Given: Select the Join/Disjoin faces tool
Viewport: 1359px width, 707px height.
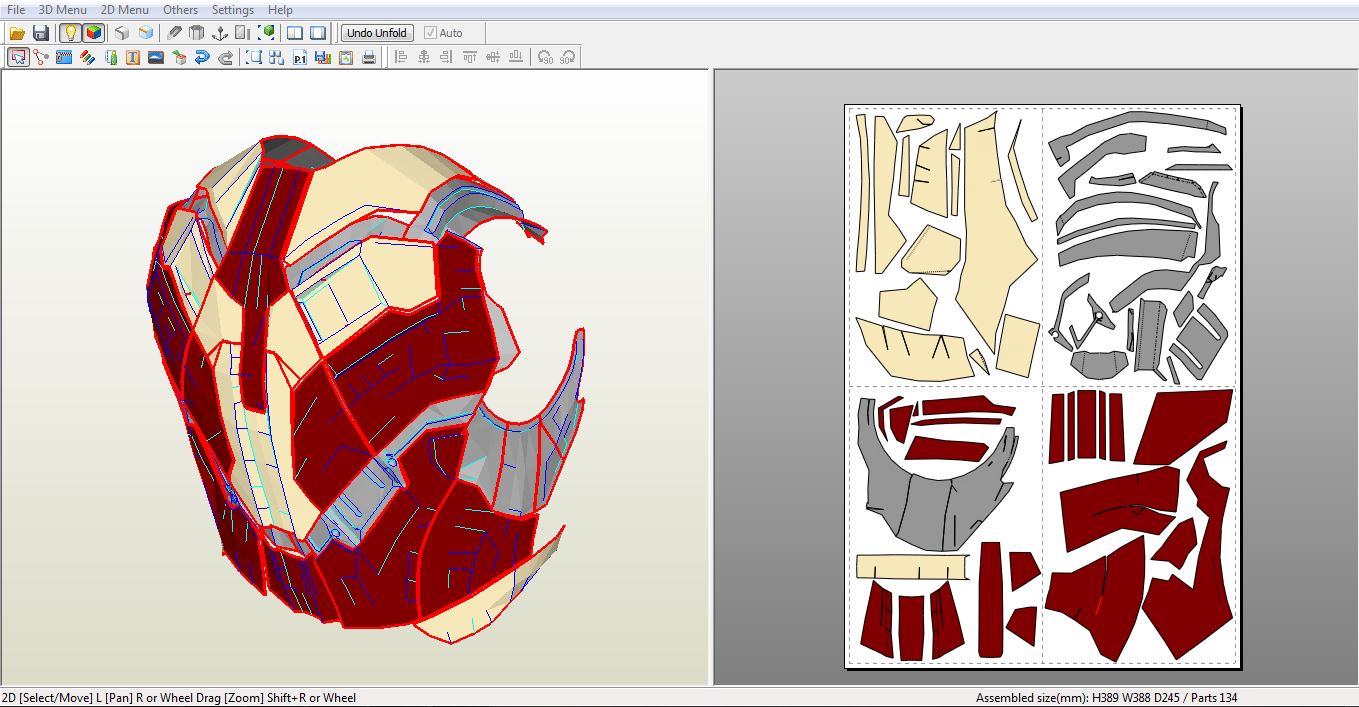Looking at the screenshot, I should pos(41,57).
